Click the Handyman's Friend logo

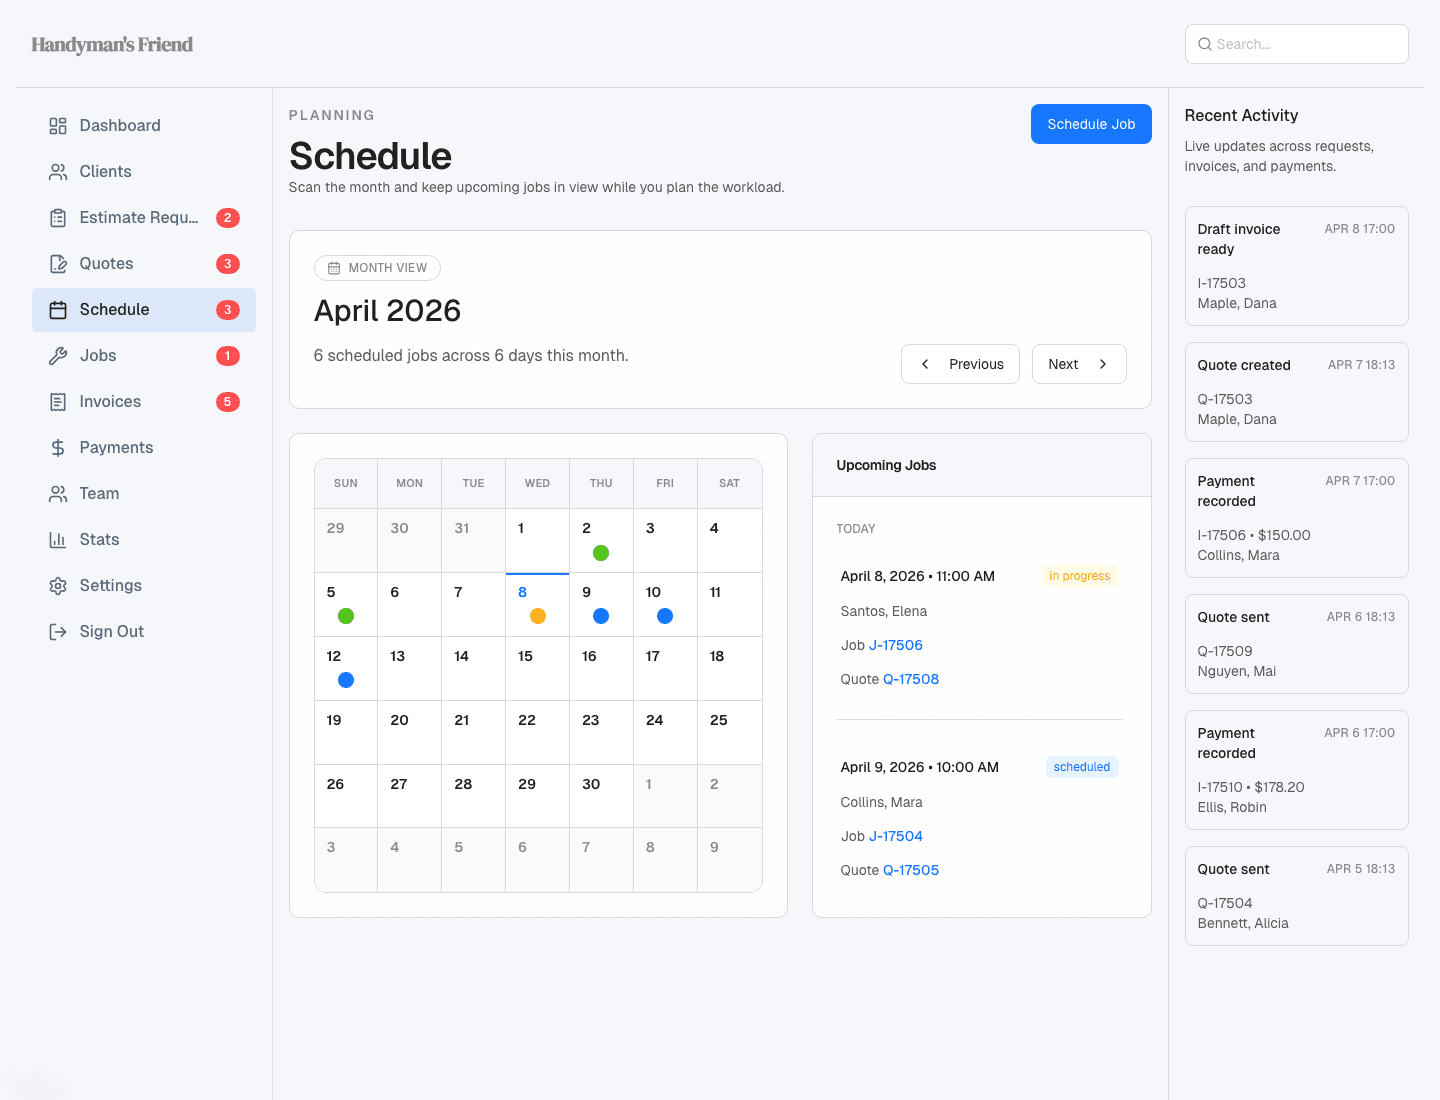(112, 44)
